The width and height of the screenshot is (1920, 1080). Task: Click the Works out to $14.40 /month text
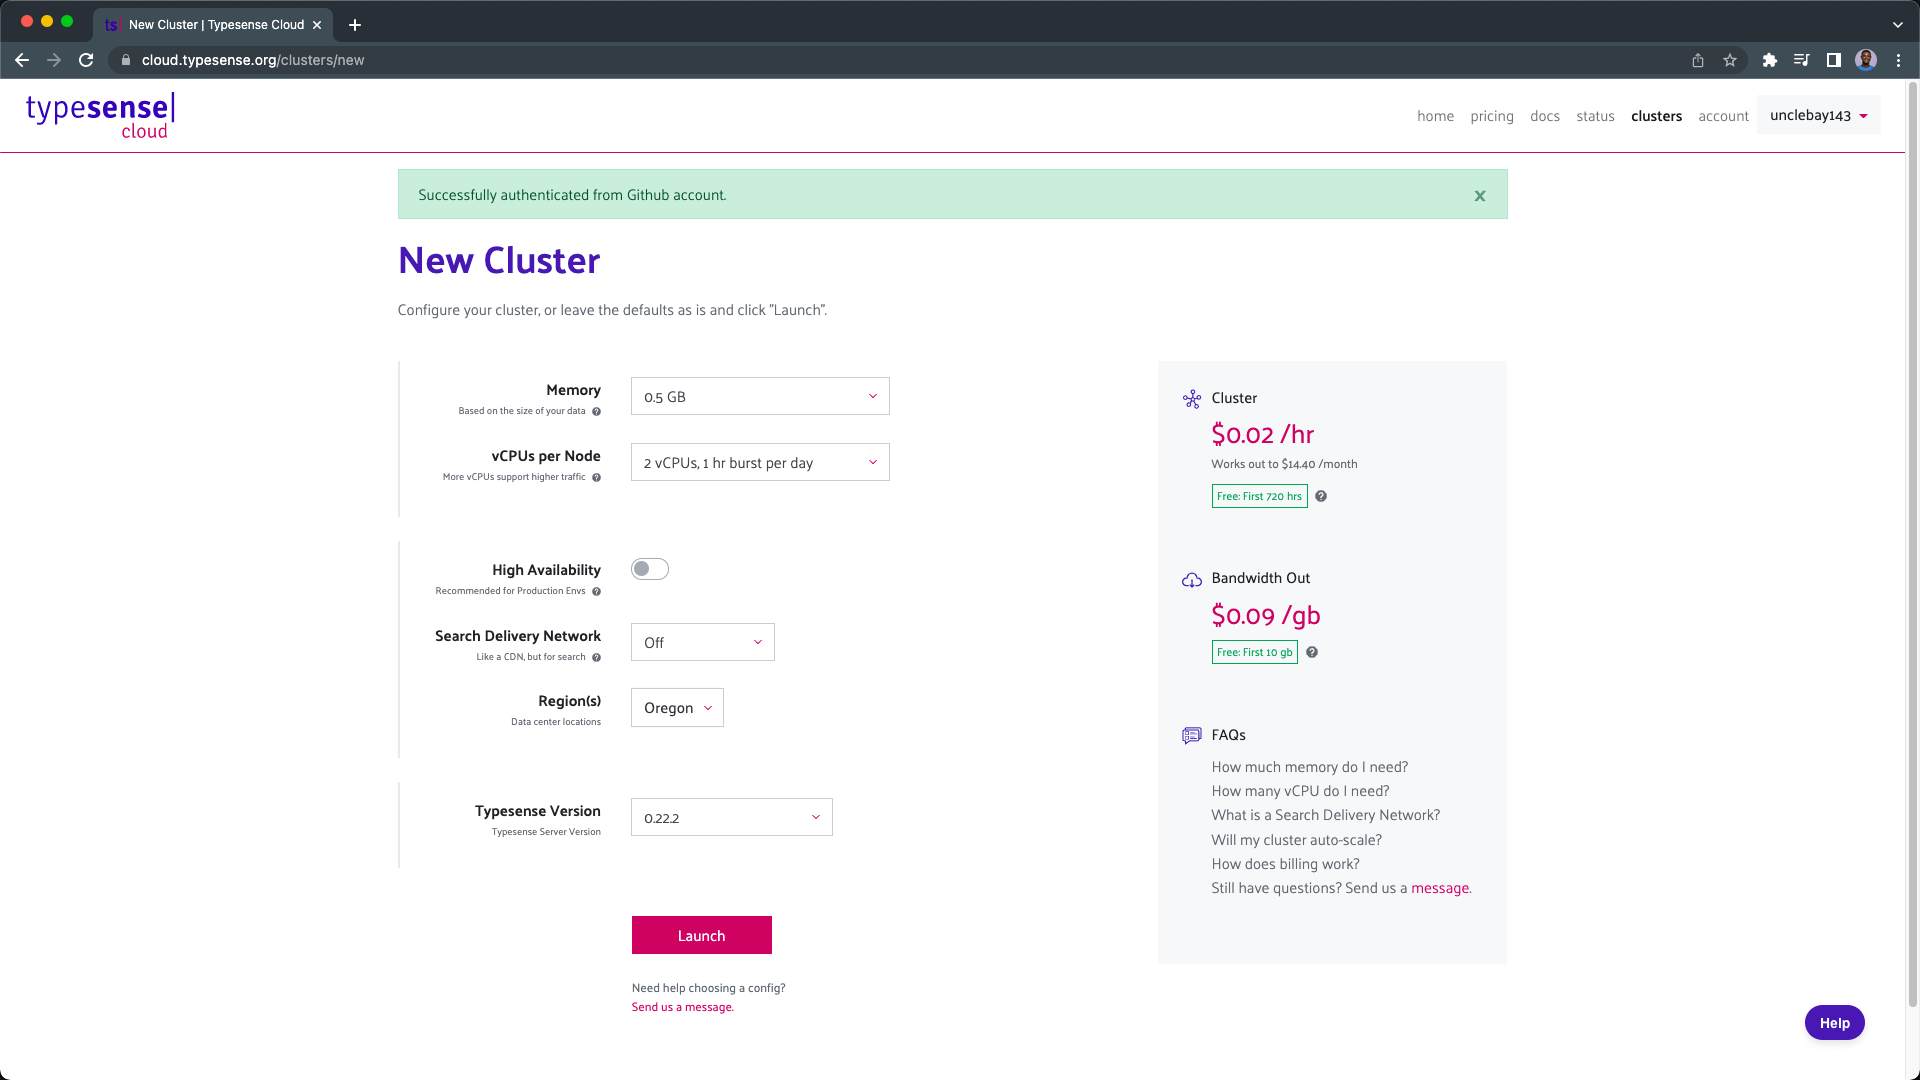click(1284, 464)
